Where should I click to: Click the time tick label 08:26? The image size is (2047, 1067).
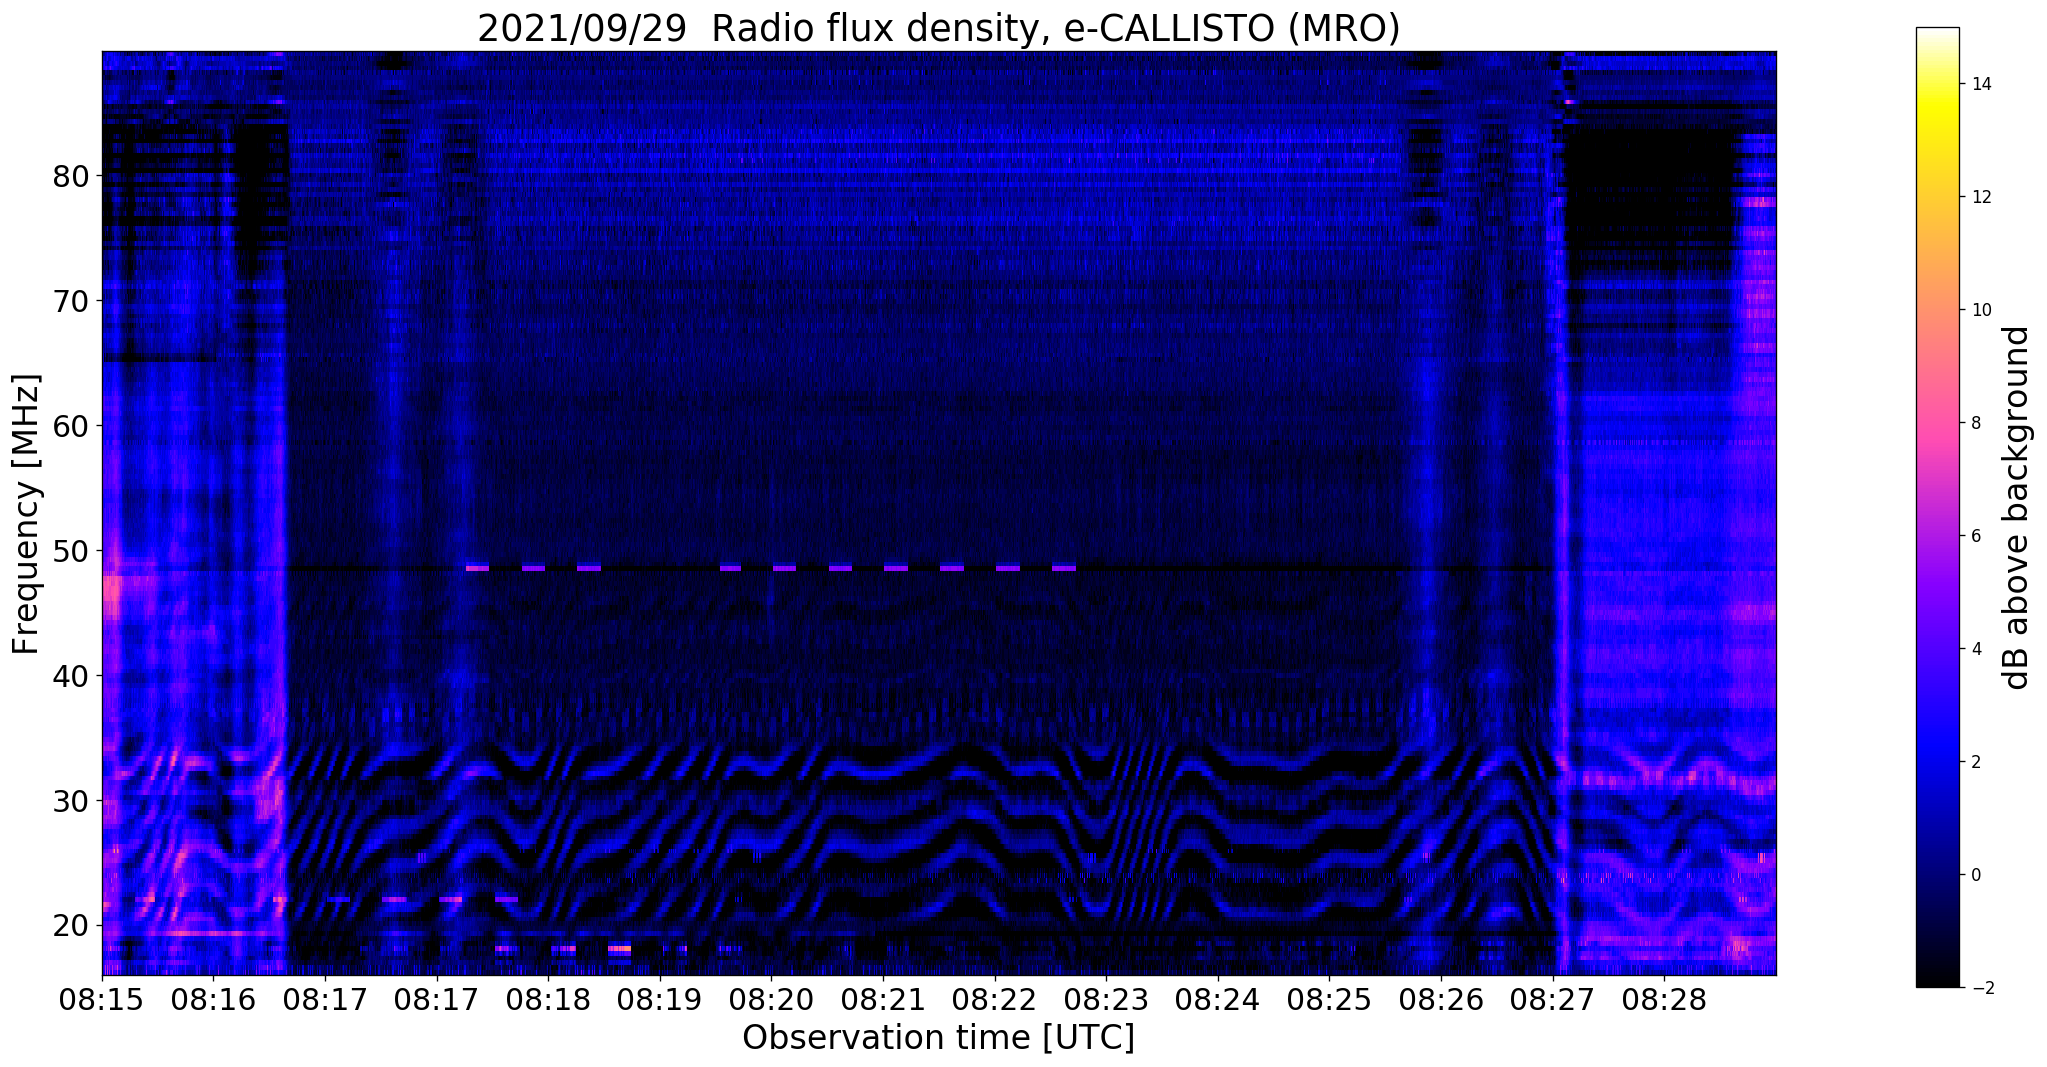1441,999
